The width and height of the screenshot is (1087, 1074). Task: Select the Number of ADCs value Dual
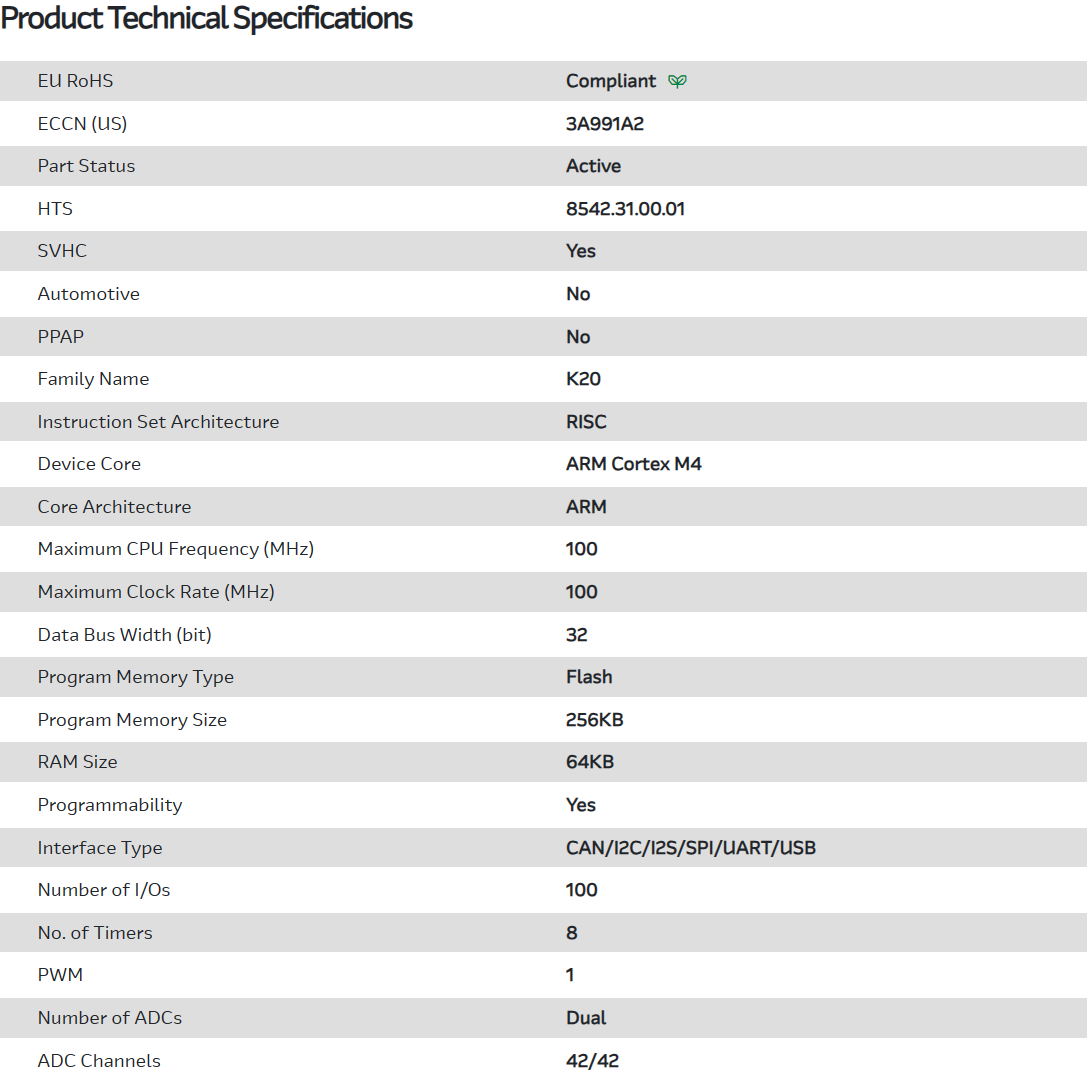(586, 1018)
